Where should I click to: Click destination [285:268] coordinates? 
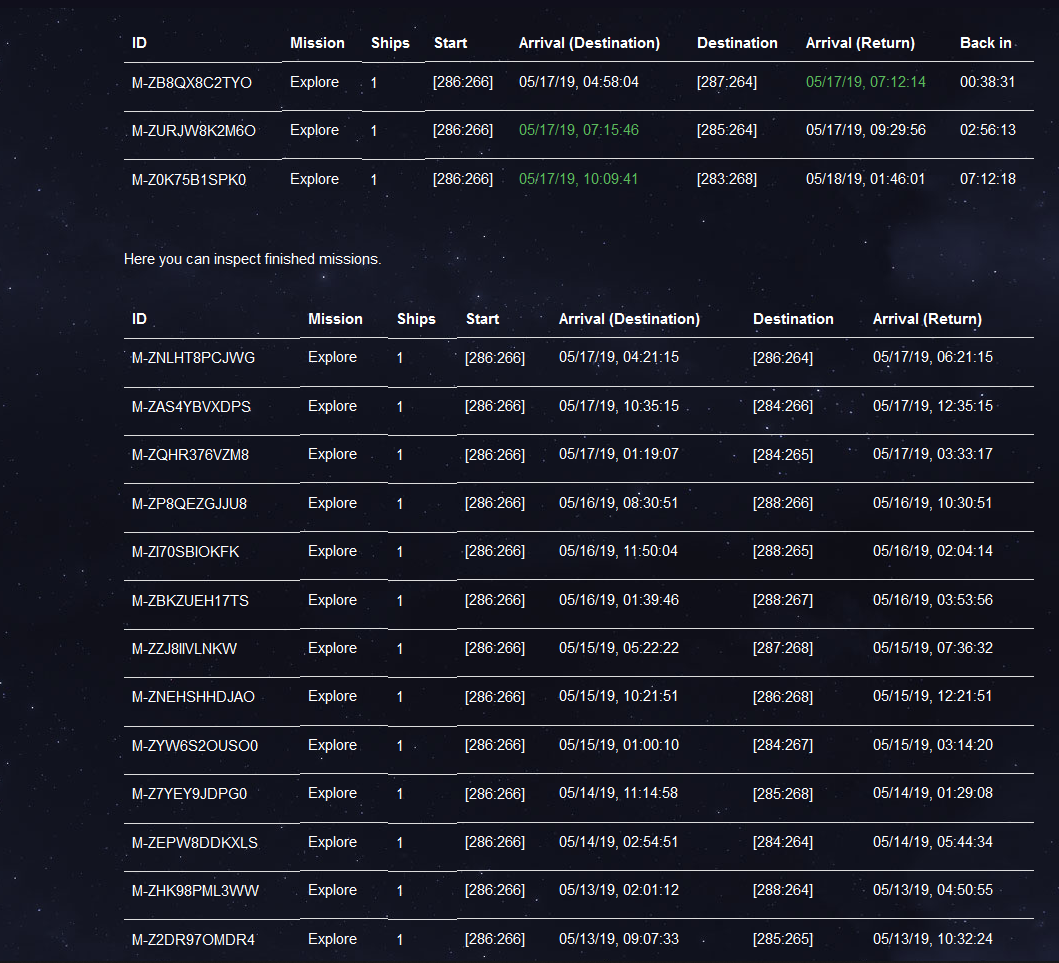[783, 794]
